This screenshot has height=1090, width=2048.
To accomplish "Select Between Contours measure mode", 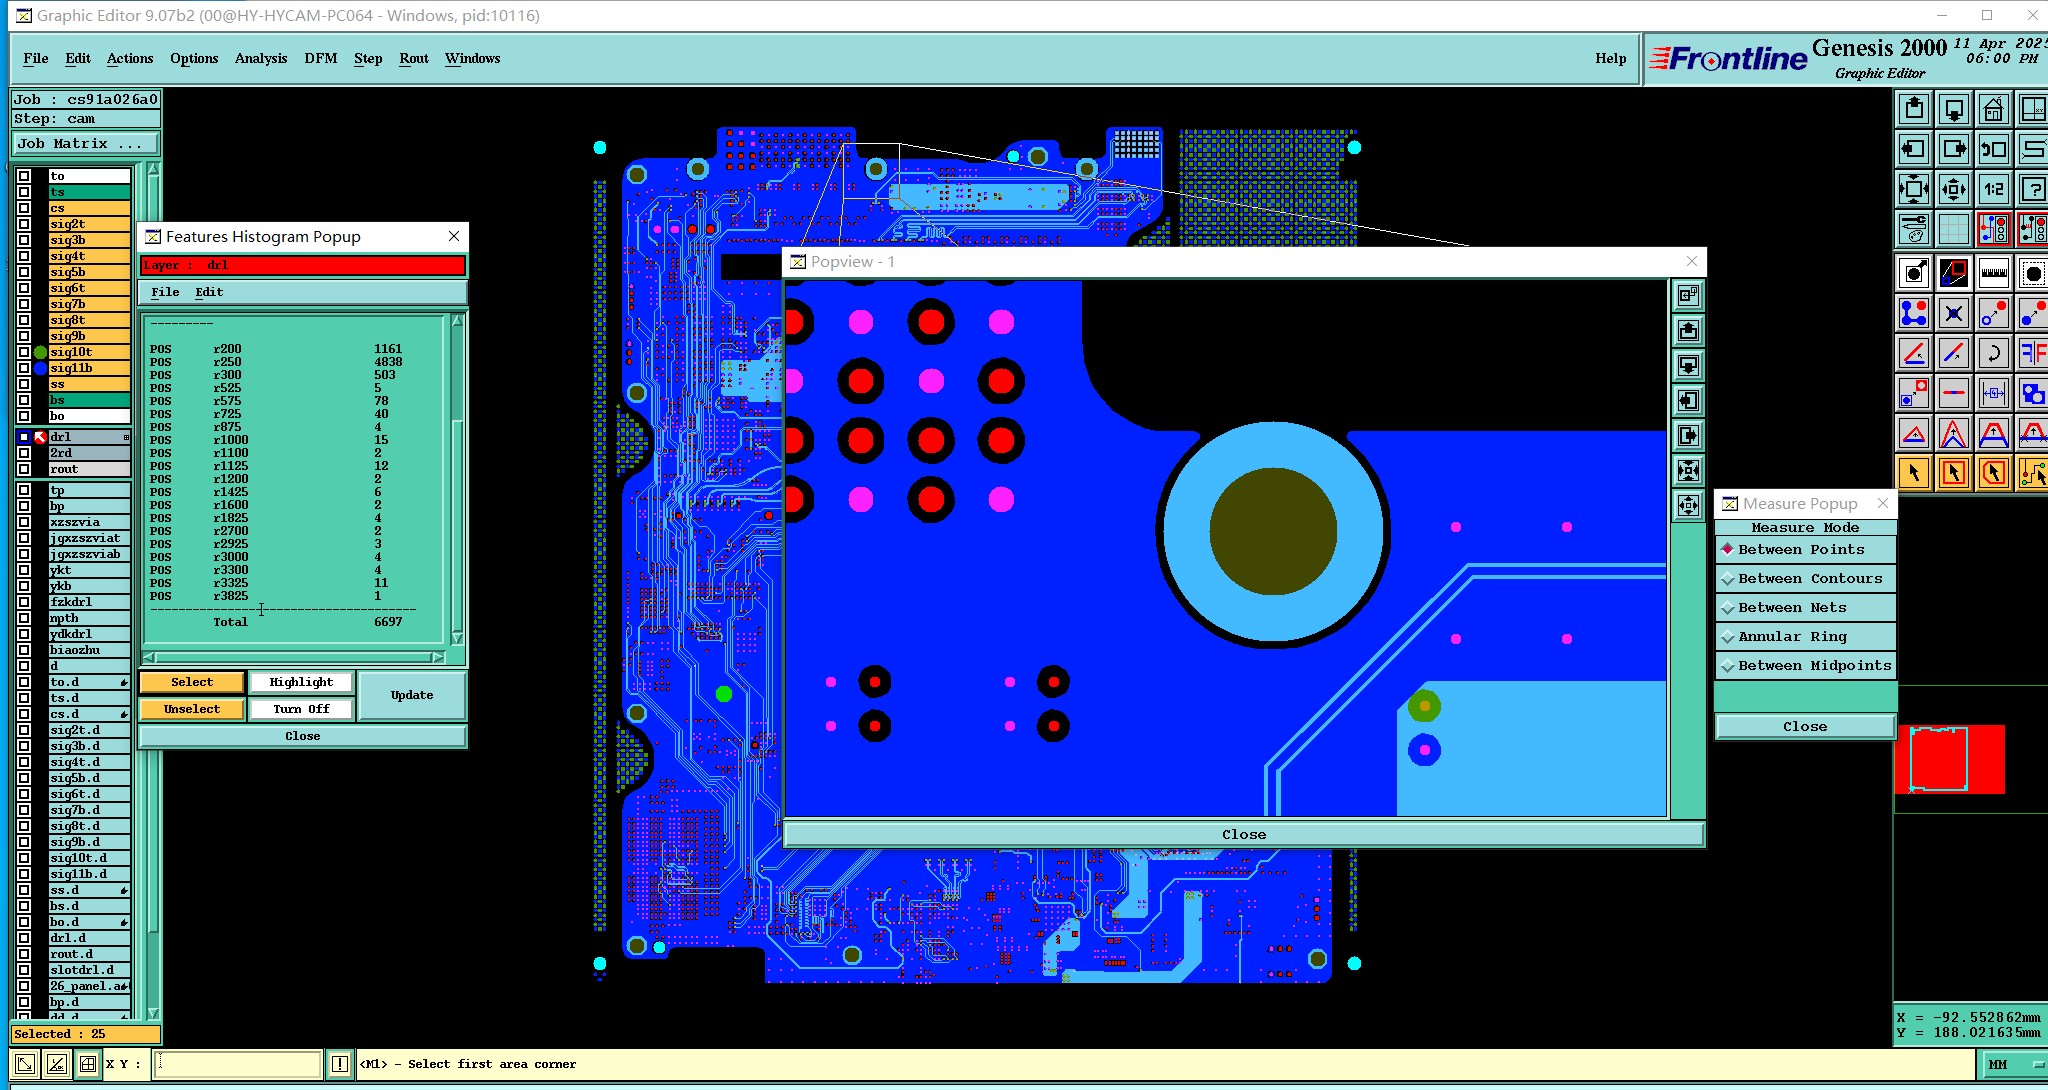I will click(x=1809, y=579).
